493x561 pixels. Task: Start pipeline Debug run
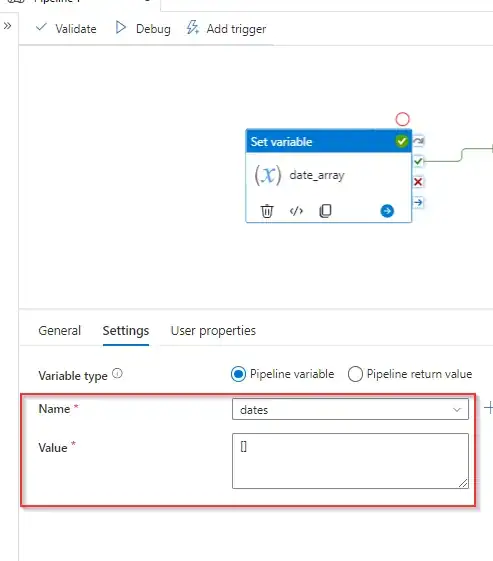143,28
